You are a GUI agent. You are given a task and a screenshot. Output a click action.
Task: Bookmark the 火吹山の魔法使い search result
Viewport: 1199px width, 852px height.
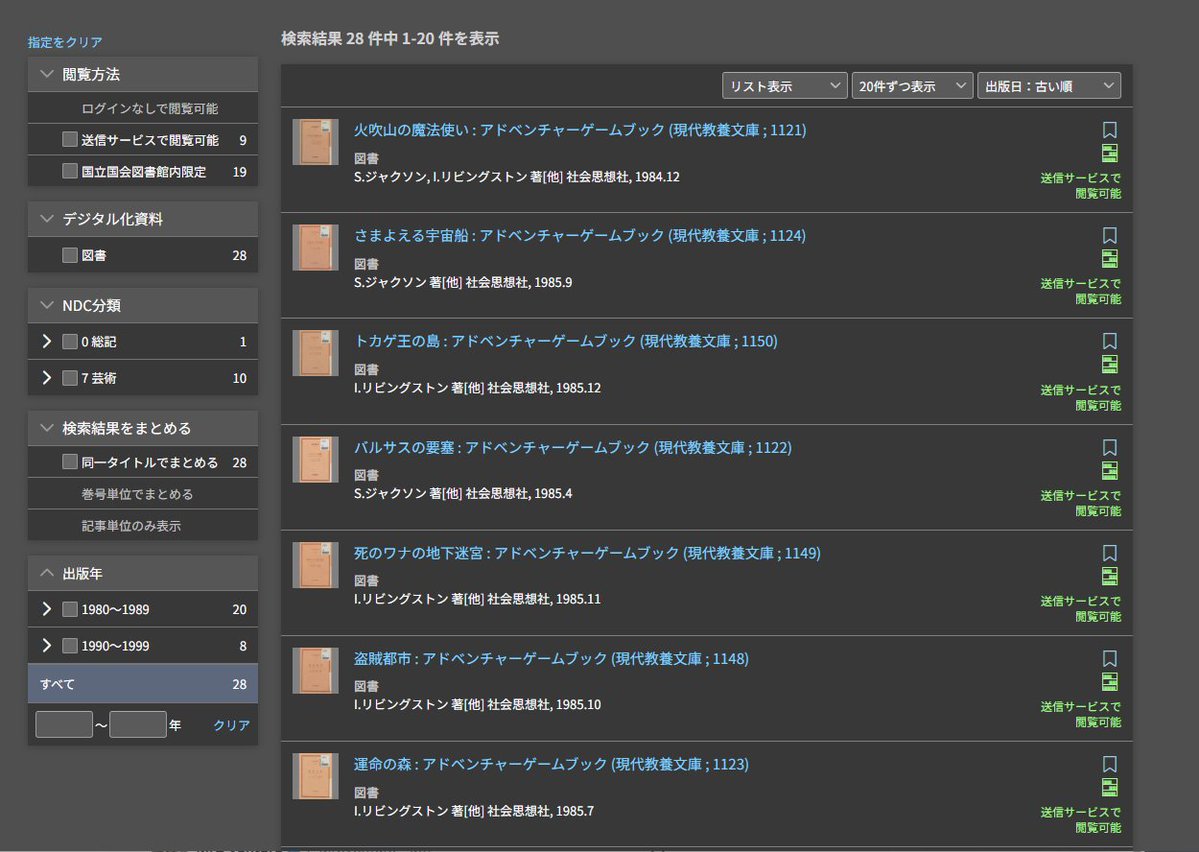click(x=1110, y=128)
